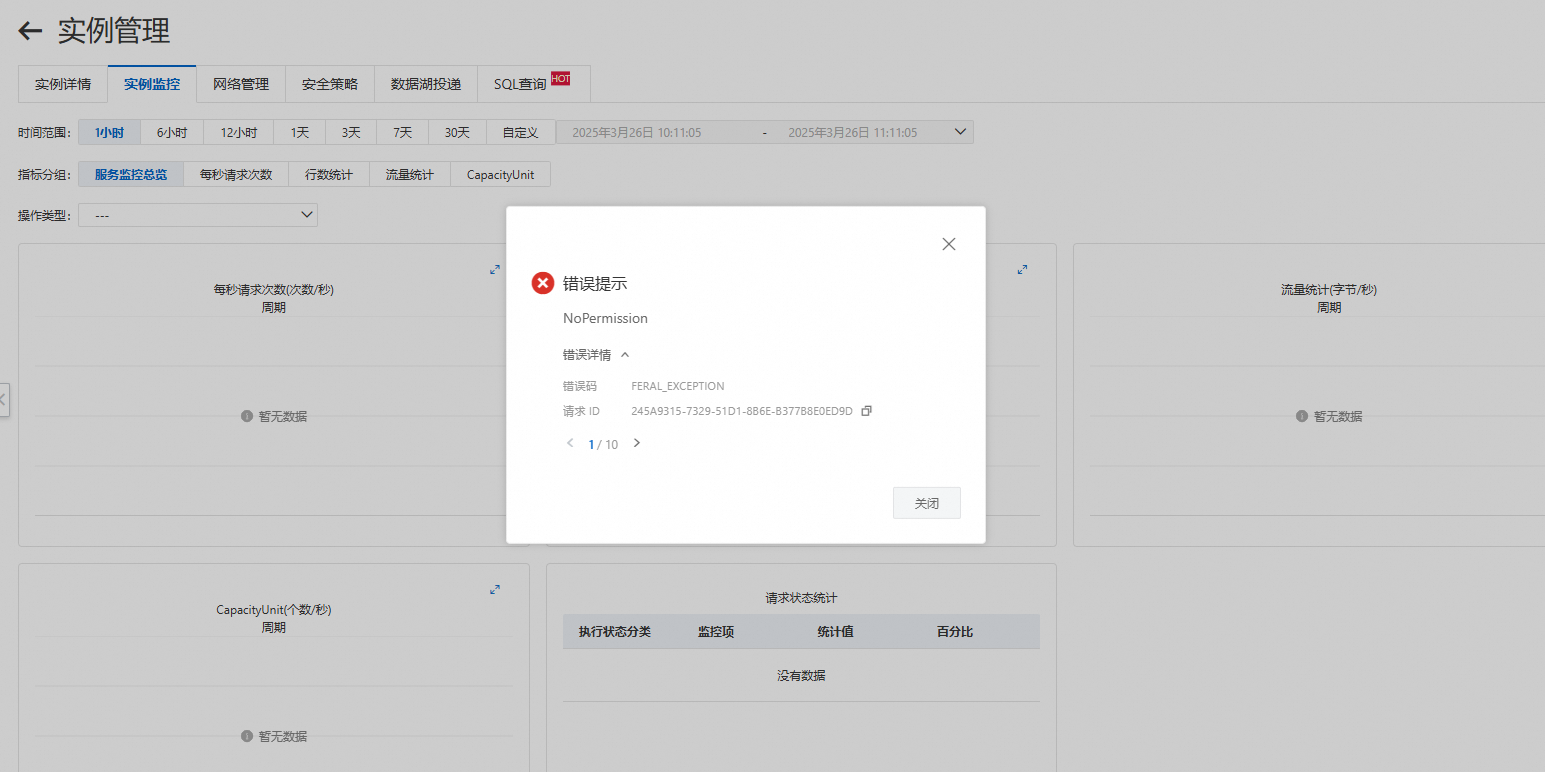Screen dimensions: 1545x772
Task: Click the info icon in the CapacityUnit chart
Action: pos(247,736)
